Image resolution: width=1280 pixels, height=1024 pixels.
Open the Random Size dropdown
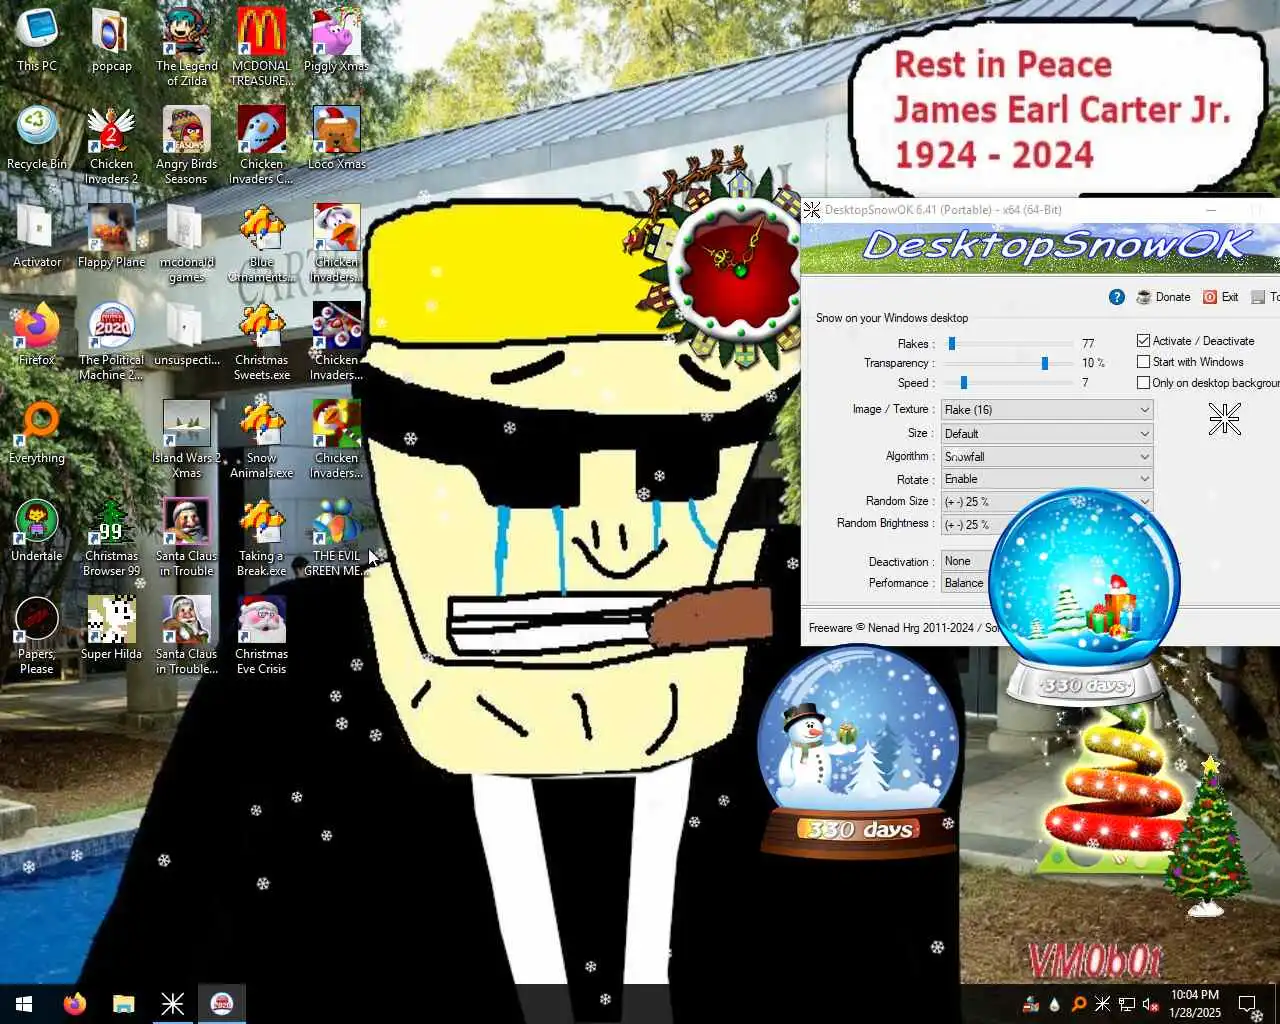click(x=1046, y=502)
